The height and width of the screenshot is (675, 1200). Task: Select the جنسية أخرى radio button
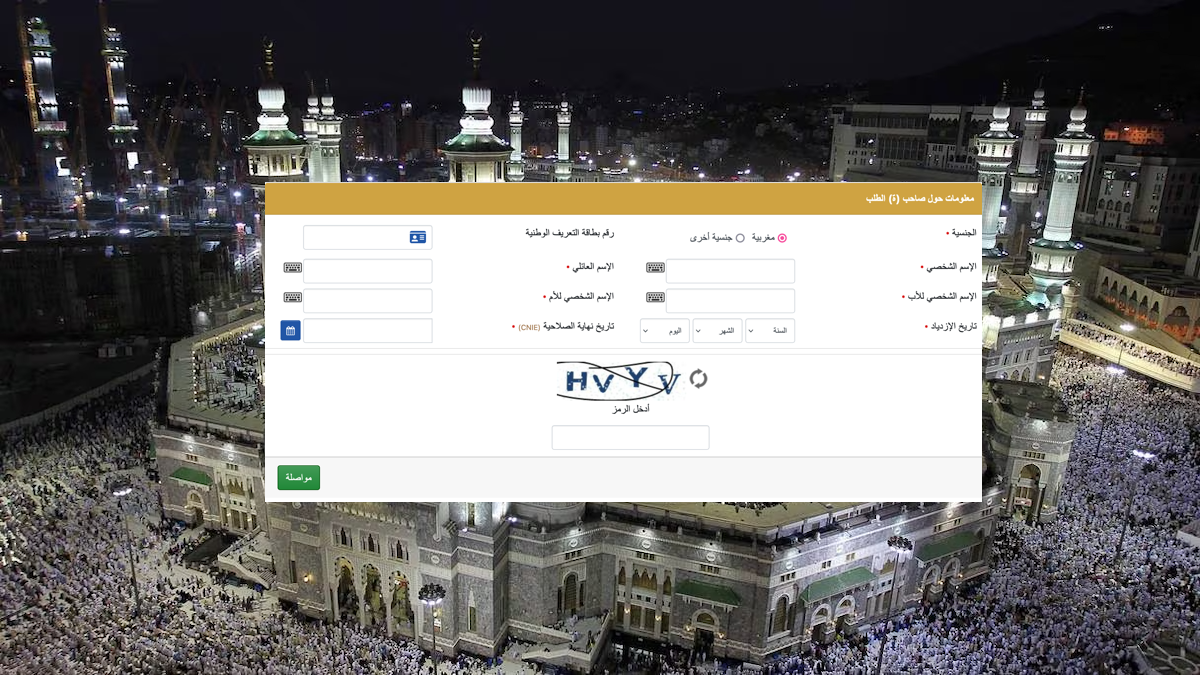[740, 238]
